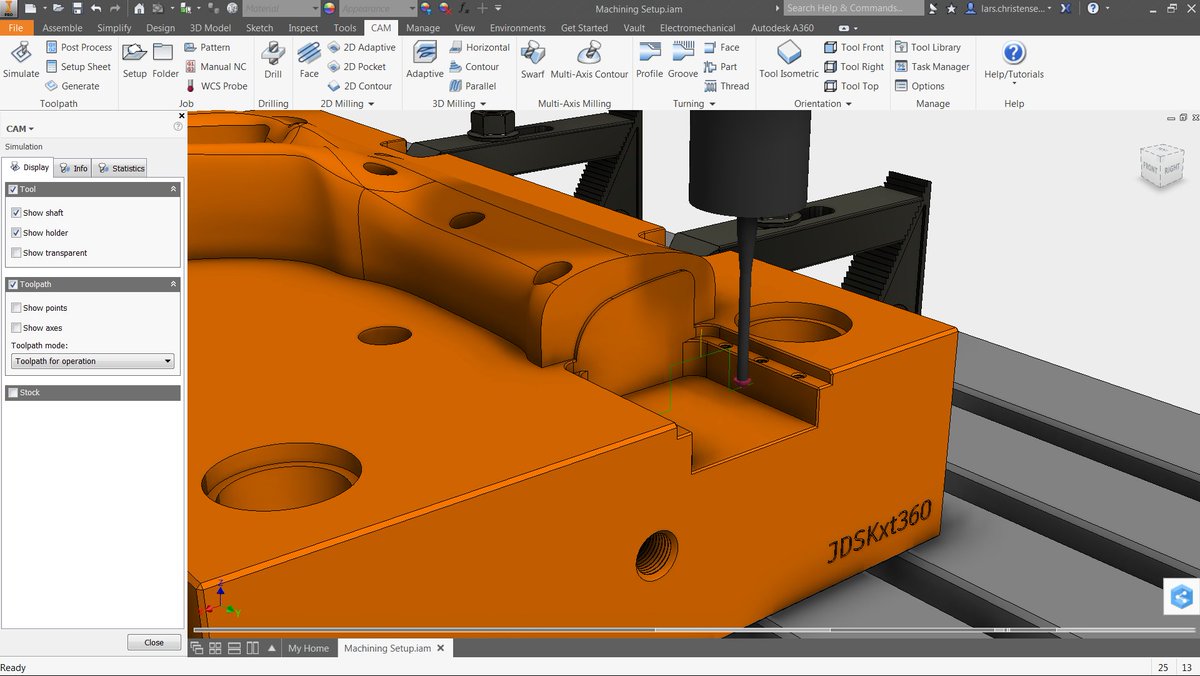The height and width of the screenshot is (676, 1200).
Task: Select the Groove turning tool
Action: pos(683,60)
